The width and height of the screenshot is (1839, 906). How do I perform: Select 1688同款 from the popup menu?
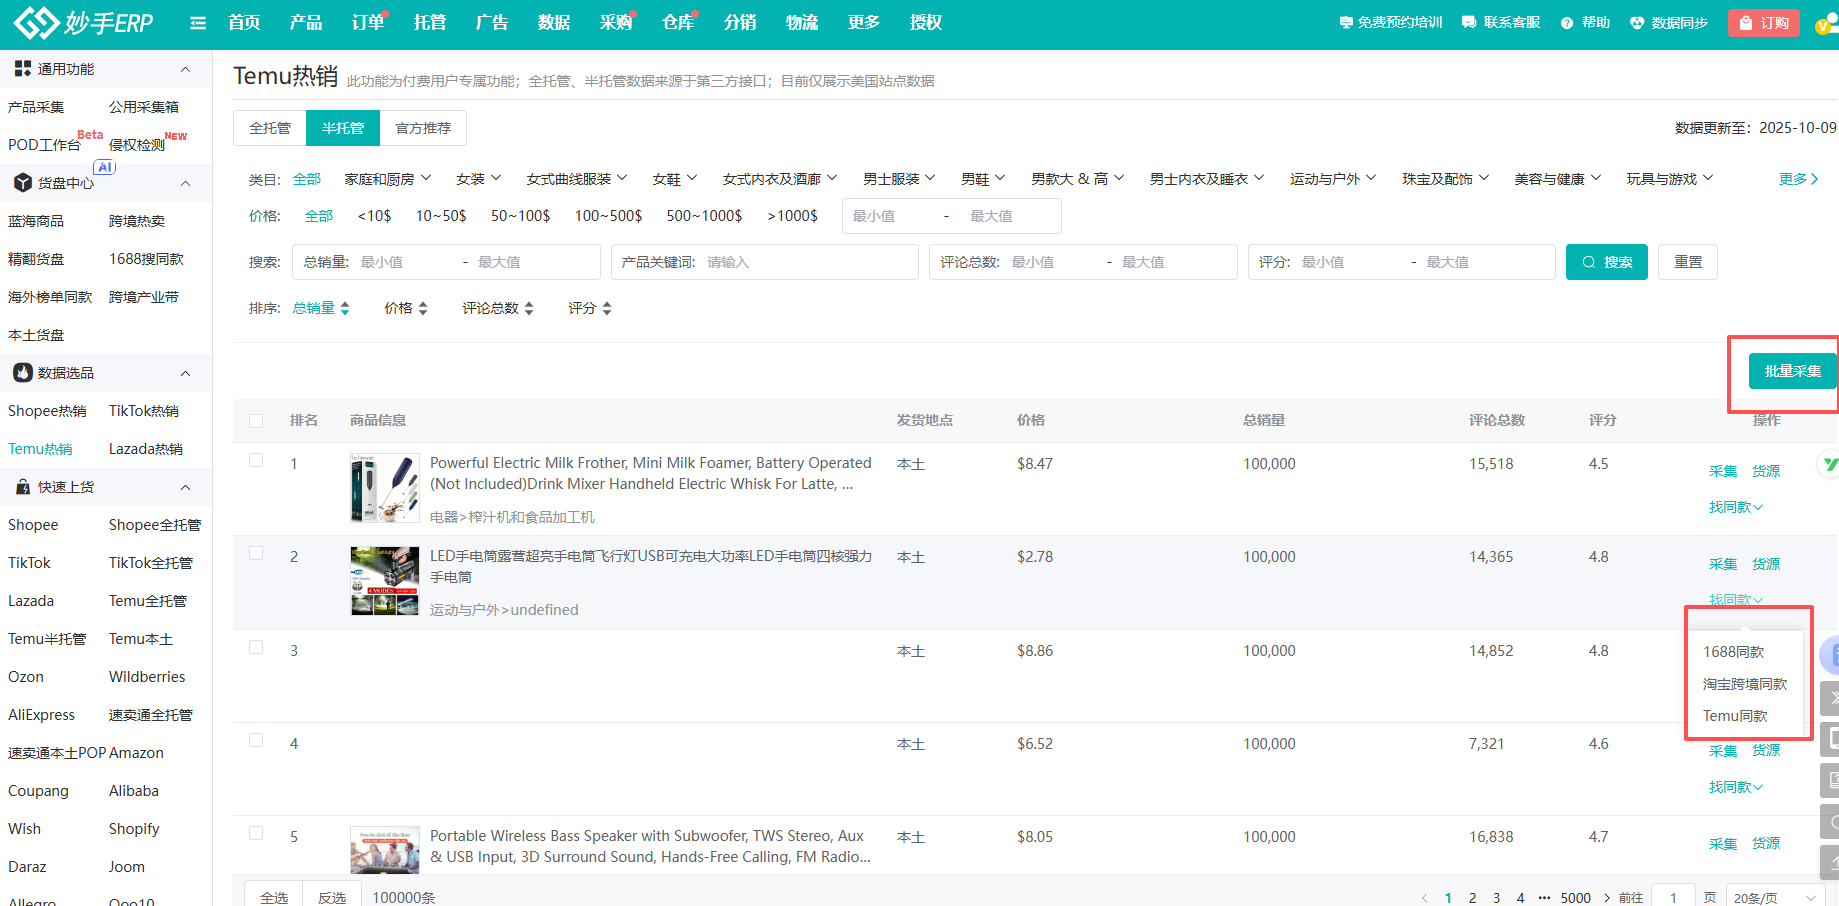(1733, 652)
